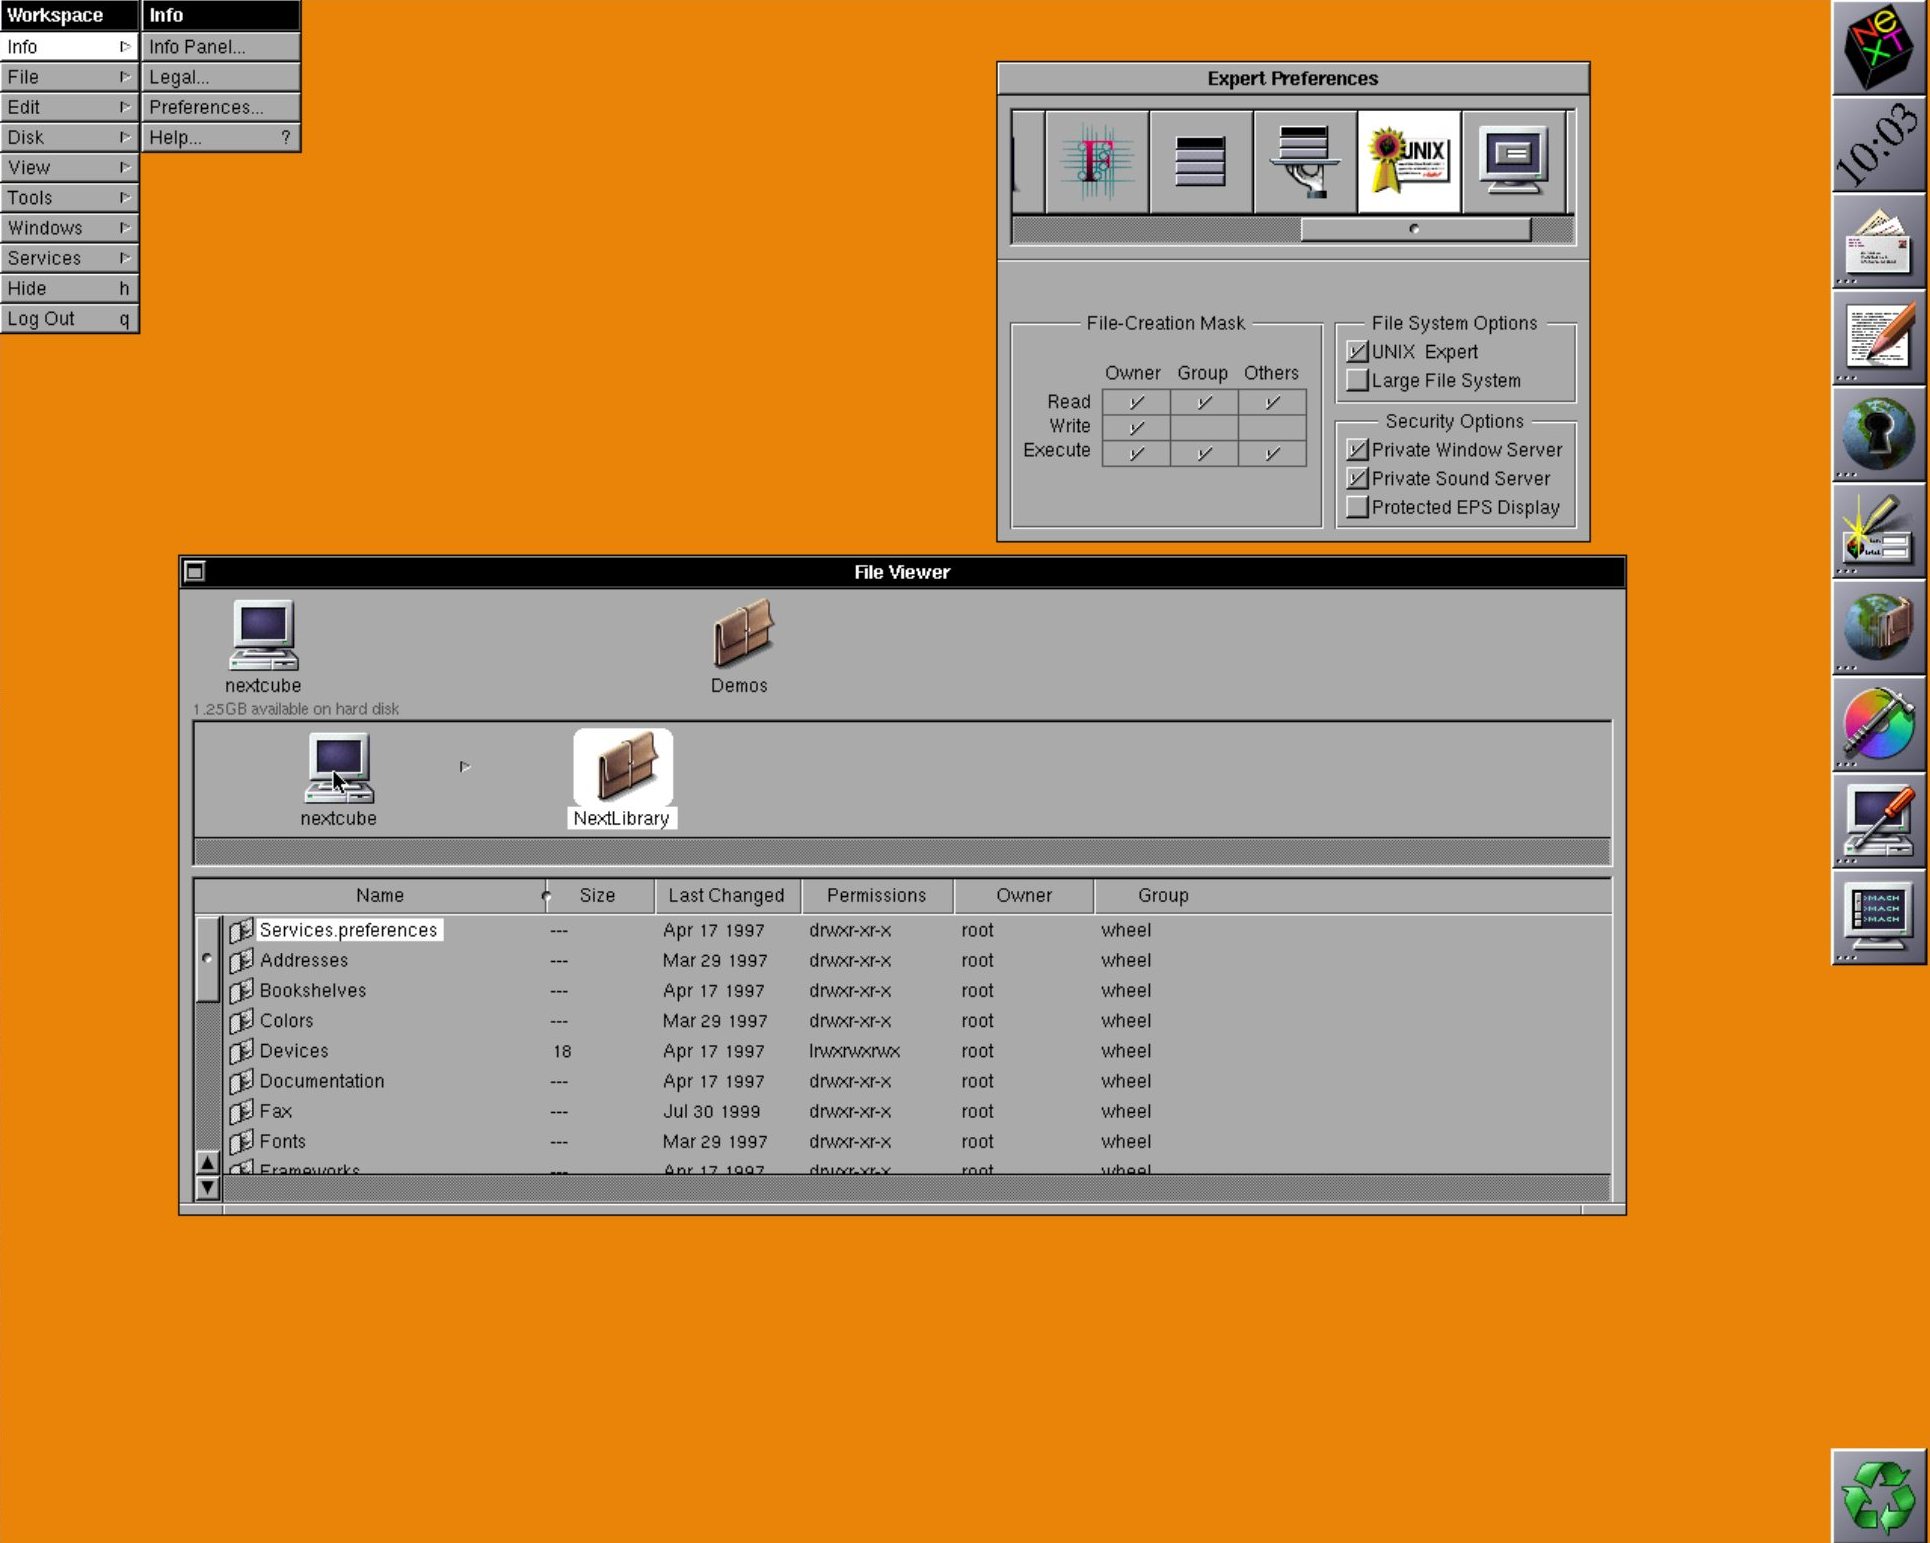Click the Preferences icon scroller knob
Screen dimensions: 1930x1543
tap(1414, 230)
